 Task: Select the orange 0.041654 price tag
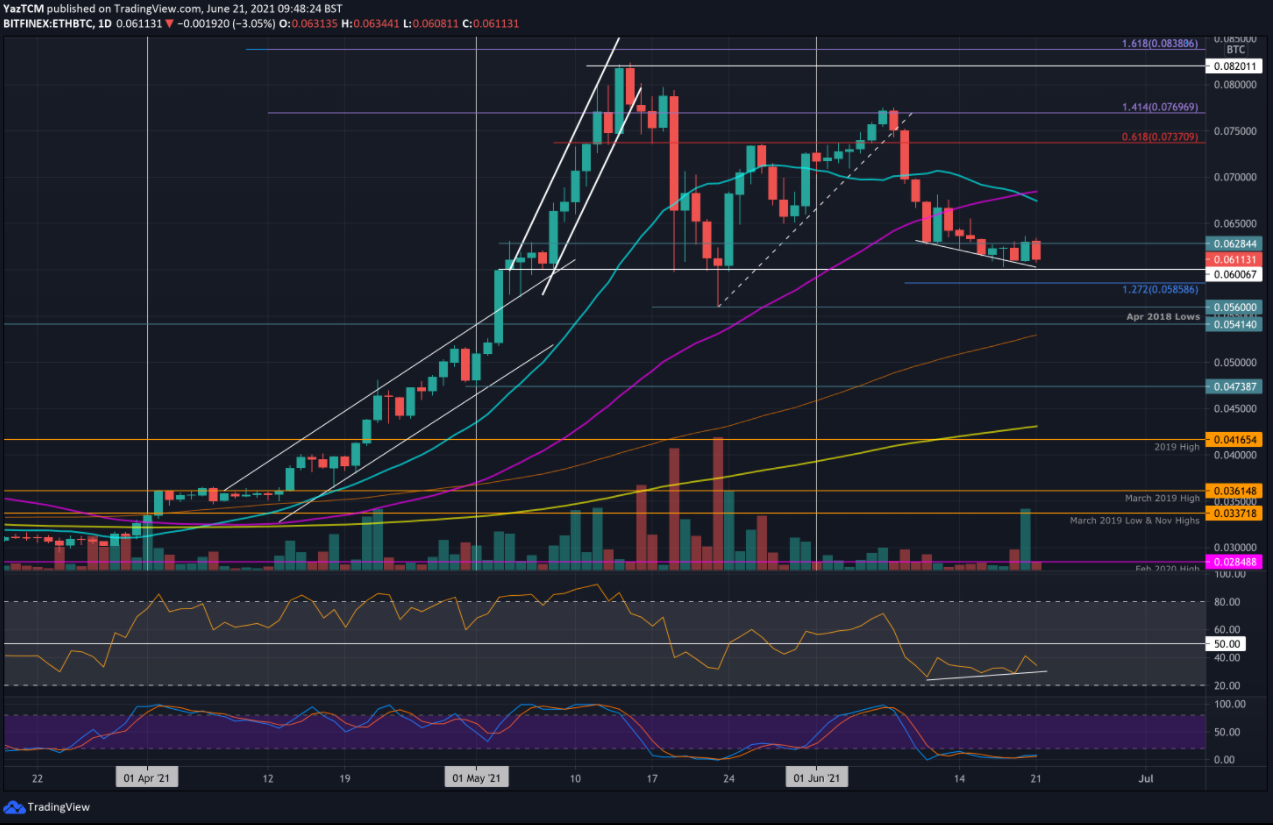tap(1237, 439)
